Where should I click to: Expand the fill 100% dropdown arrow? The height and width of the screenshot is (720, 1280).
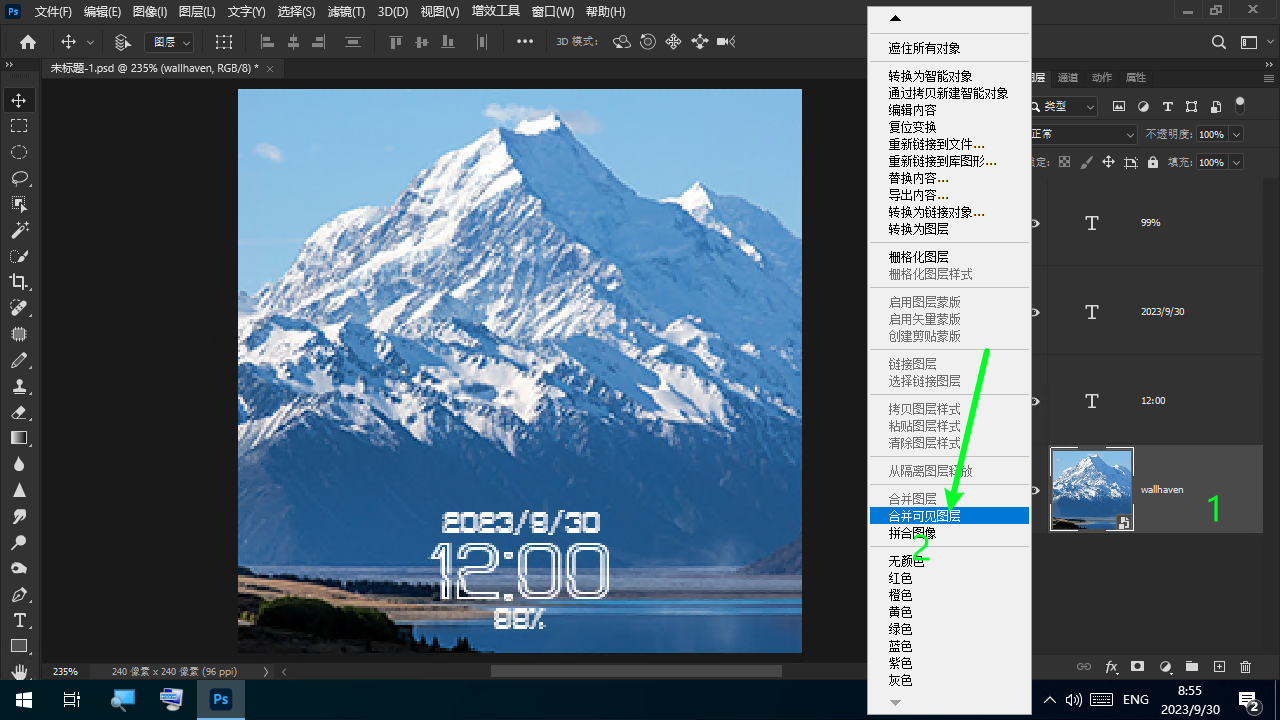(x=1237, y=162)
